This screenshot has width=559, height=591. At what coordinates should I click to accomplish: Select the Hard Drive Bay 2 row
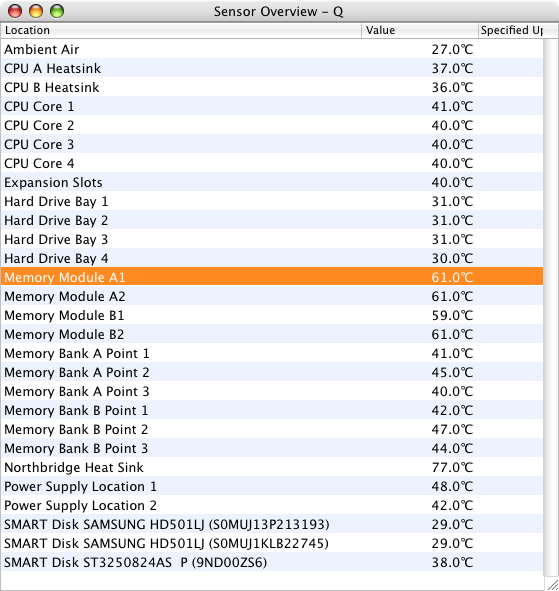pos(272,220)
